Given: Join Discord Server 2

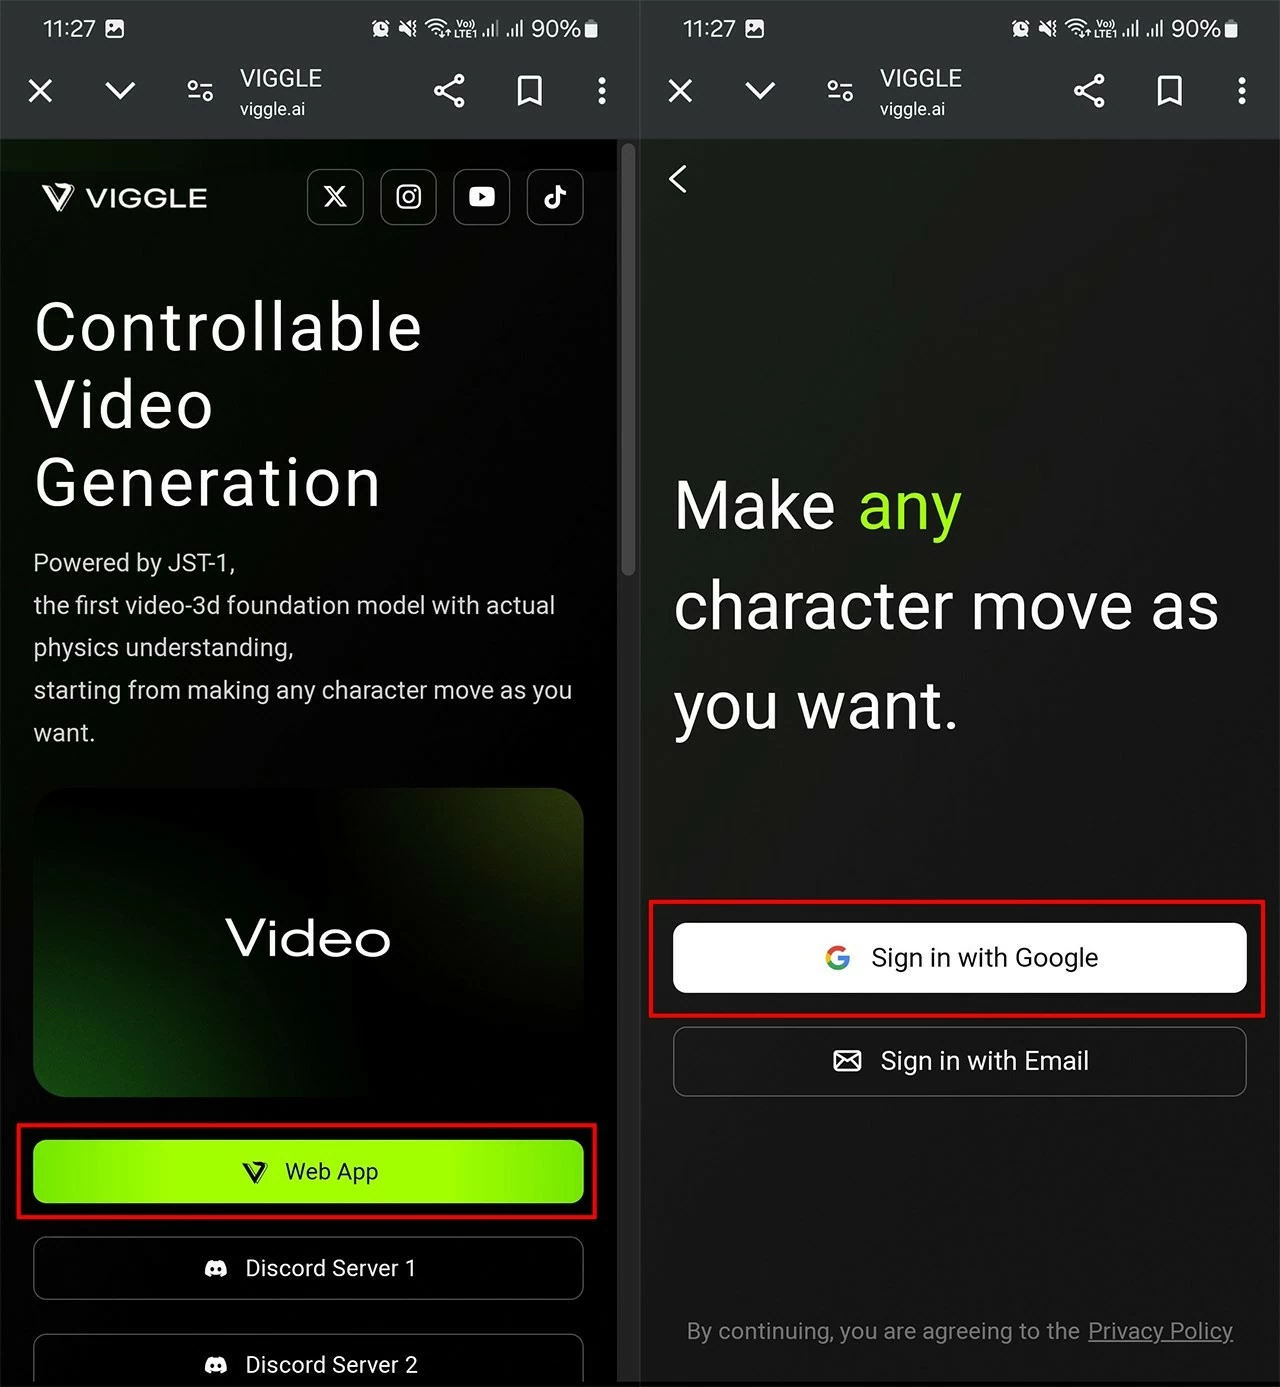Looking at the screenshot, I should (308, 1364).
